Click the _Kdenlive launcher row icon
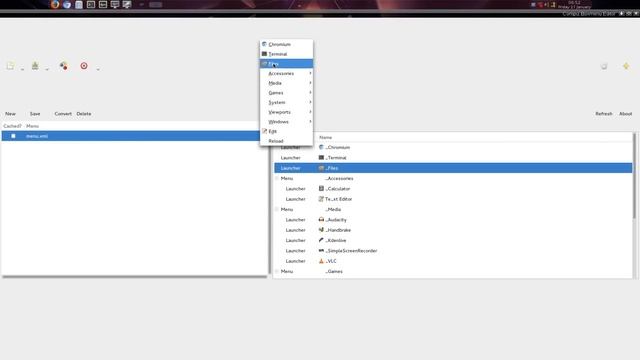Viewport: 640px width, 360px height. [x=321, y=240]
